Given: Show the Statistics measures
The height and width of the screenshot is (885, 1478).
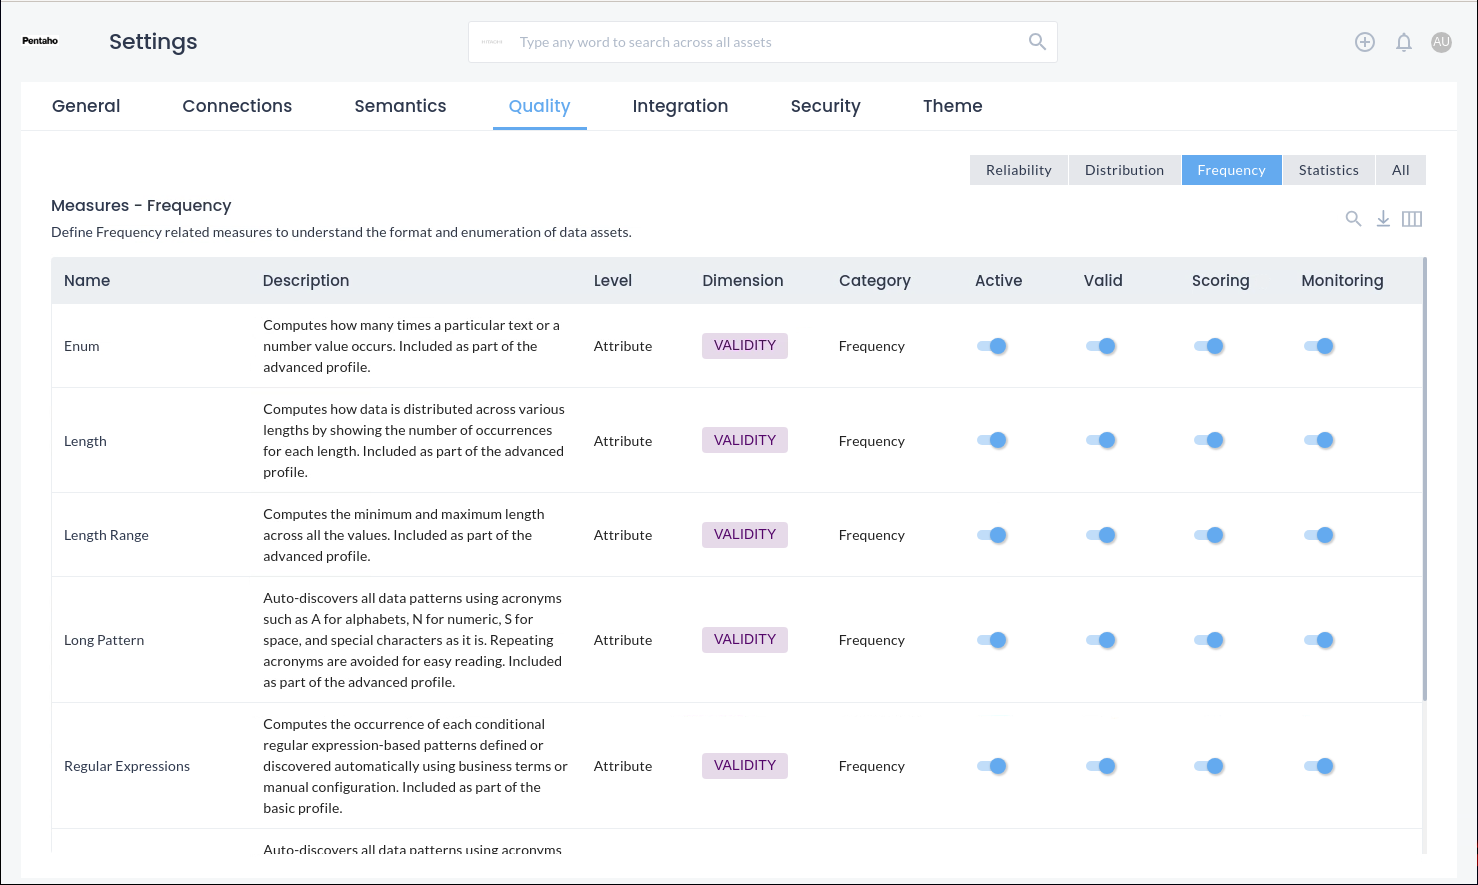Looking at the screenshot, I should 1328,170.
